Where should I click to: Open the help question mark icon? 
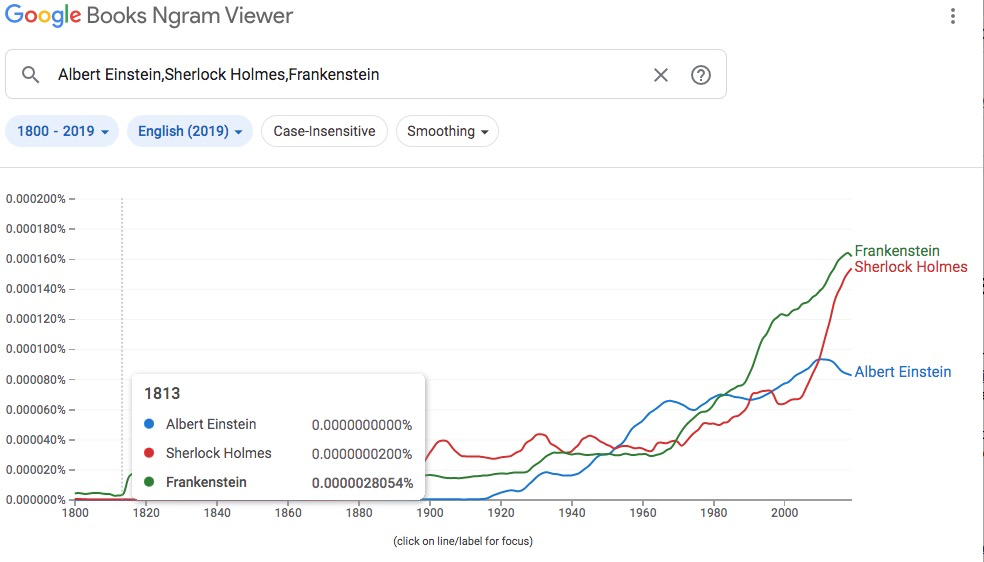coord(701,75)
